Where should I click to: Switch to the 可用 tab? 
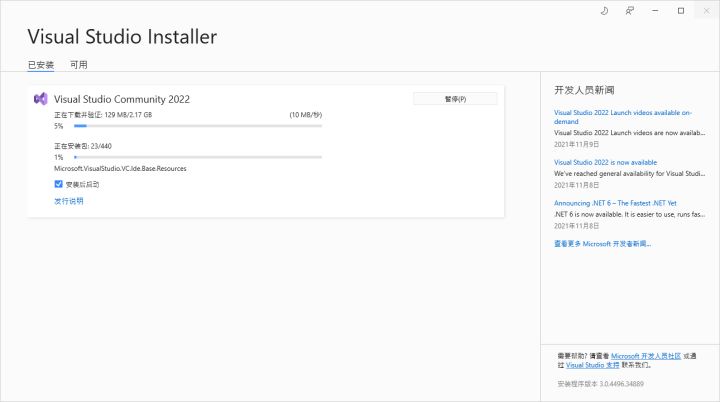[x=79, y=65]
